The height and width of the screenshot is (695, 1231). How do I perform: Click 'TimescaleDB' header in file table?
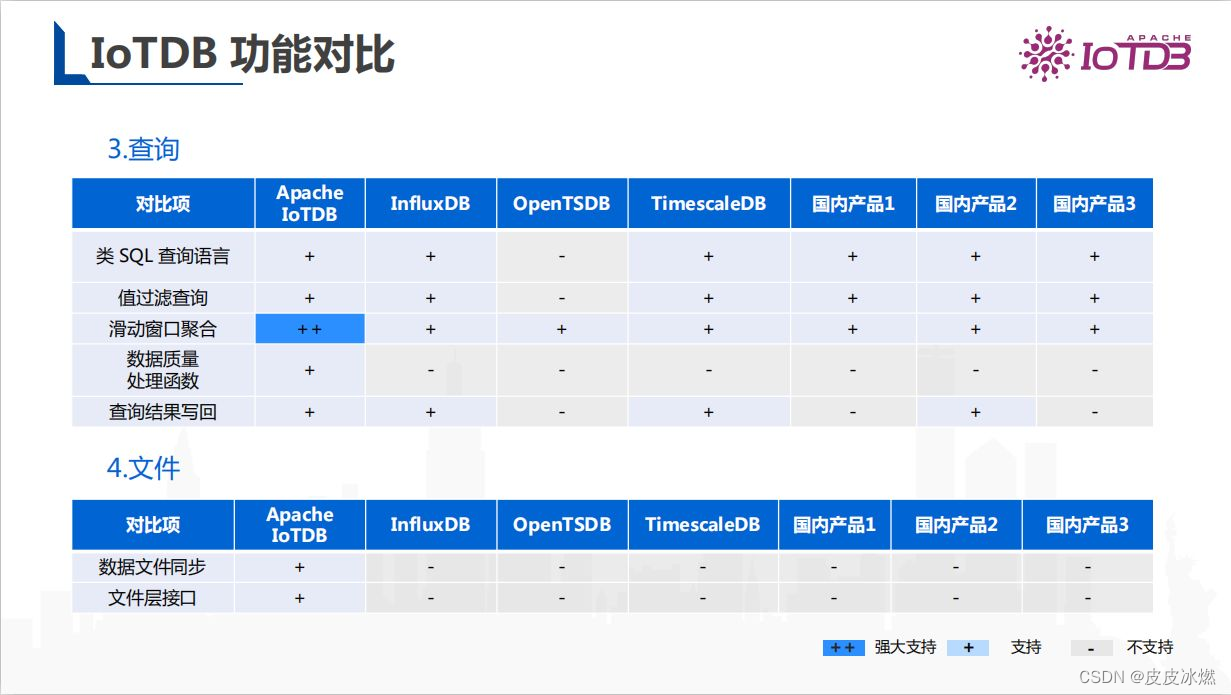pyautogui.click(x=703, y=525)
